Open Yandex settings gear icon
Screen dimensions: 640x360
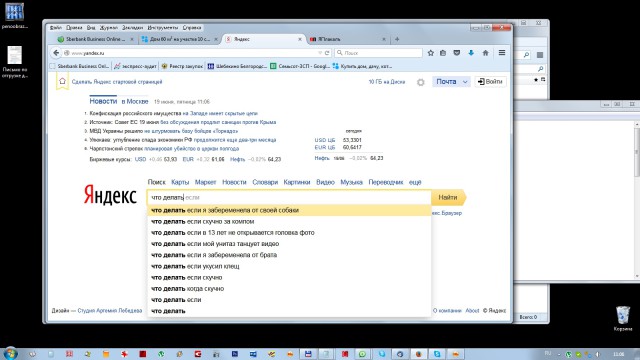pyautogui.click(x=421, y=82)
